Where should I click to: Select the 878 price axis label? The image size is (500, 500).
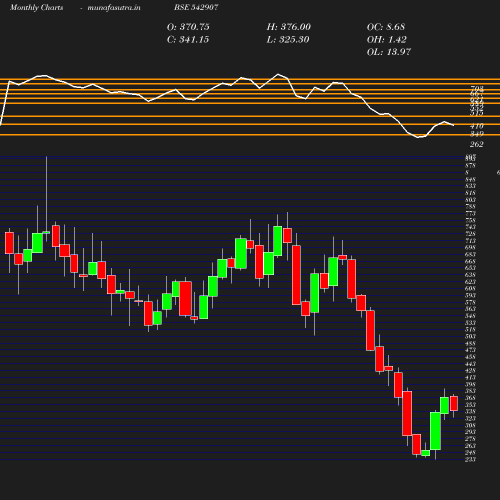click(x=470, y=166)
